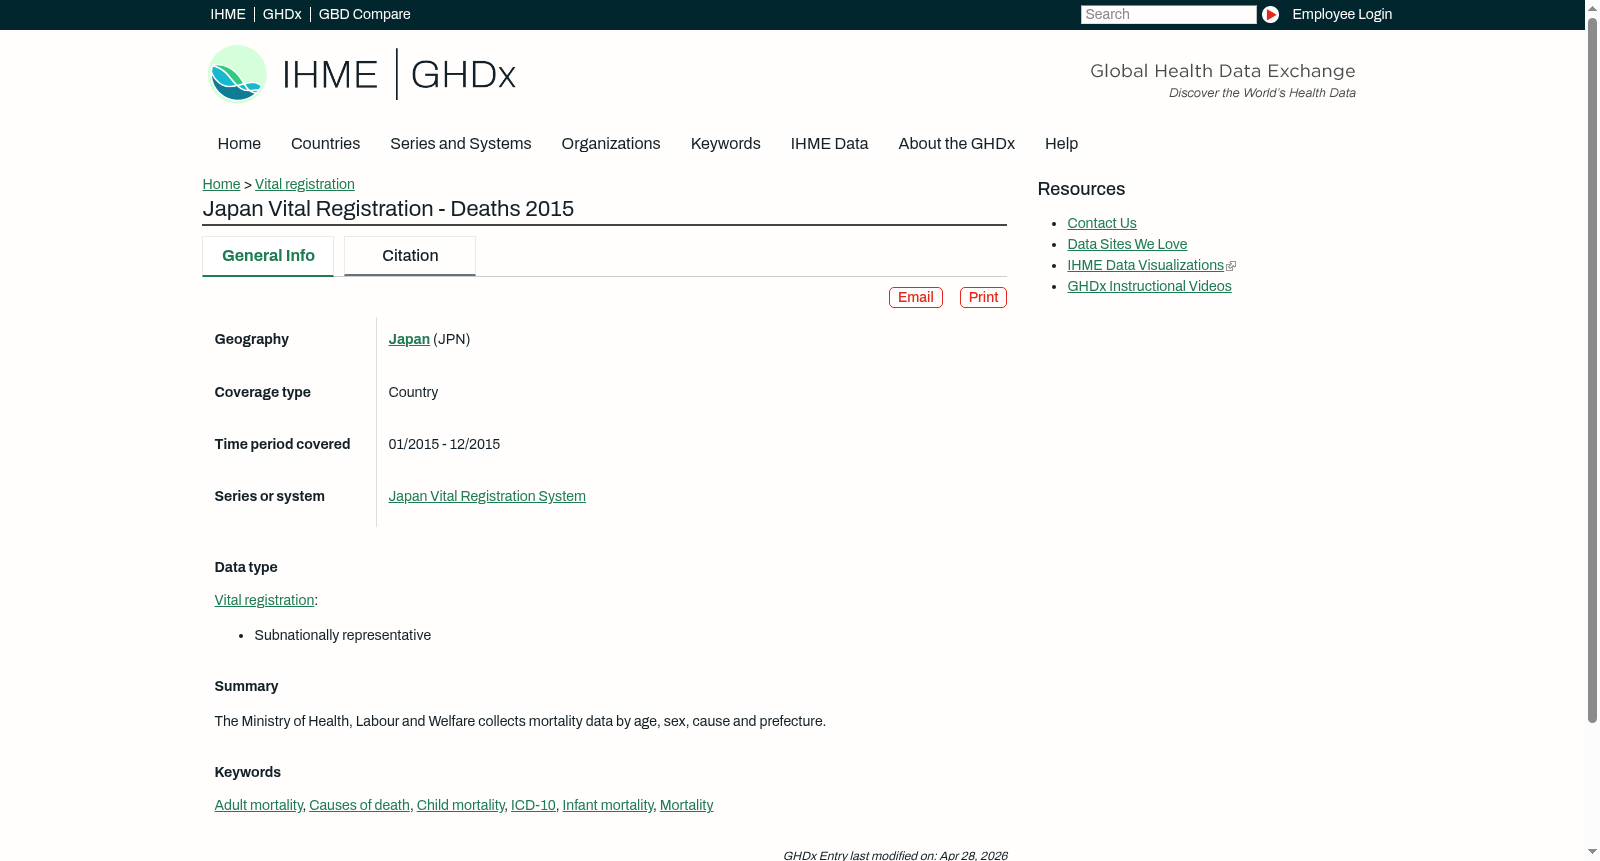This screenshot has width=1600, height=861.
Task: Open Employee Login
Action: point(1342,14)
